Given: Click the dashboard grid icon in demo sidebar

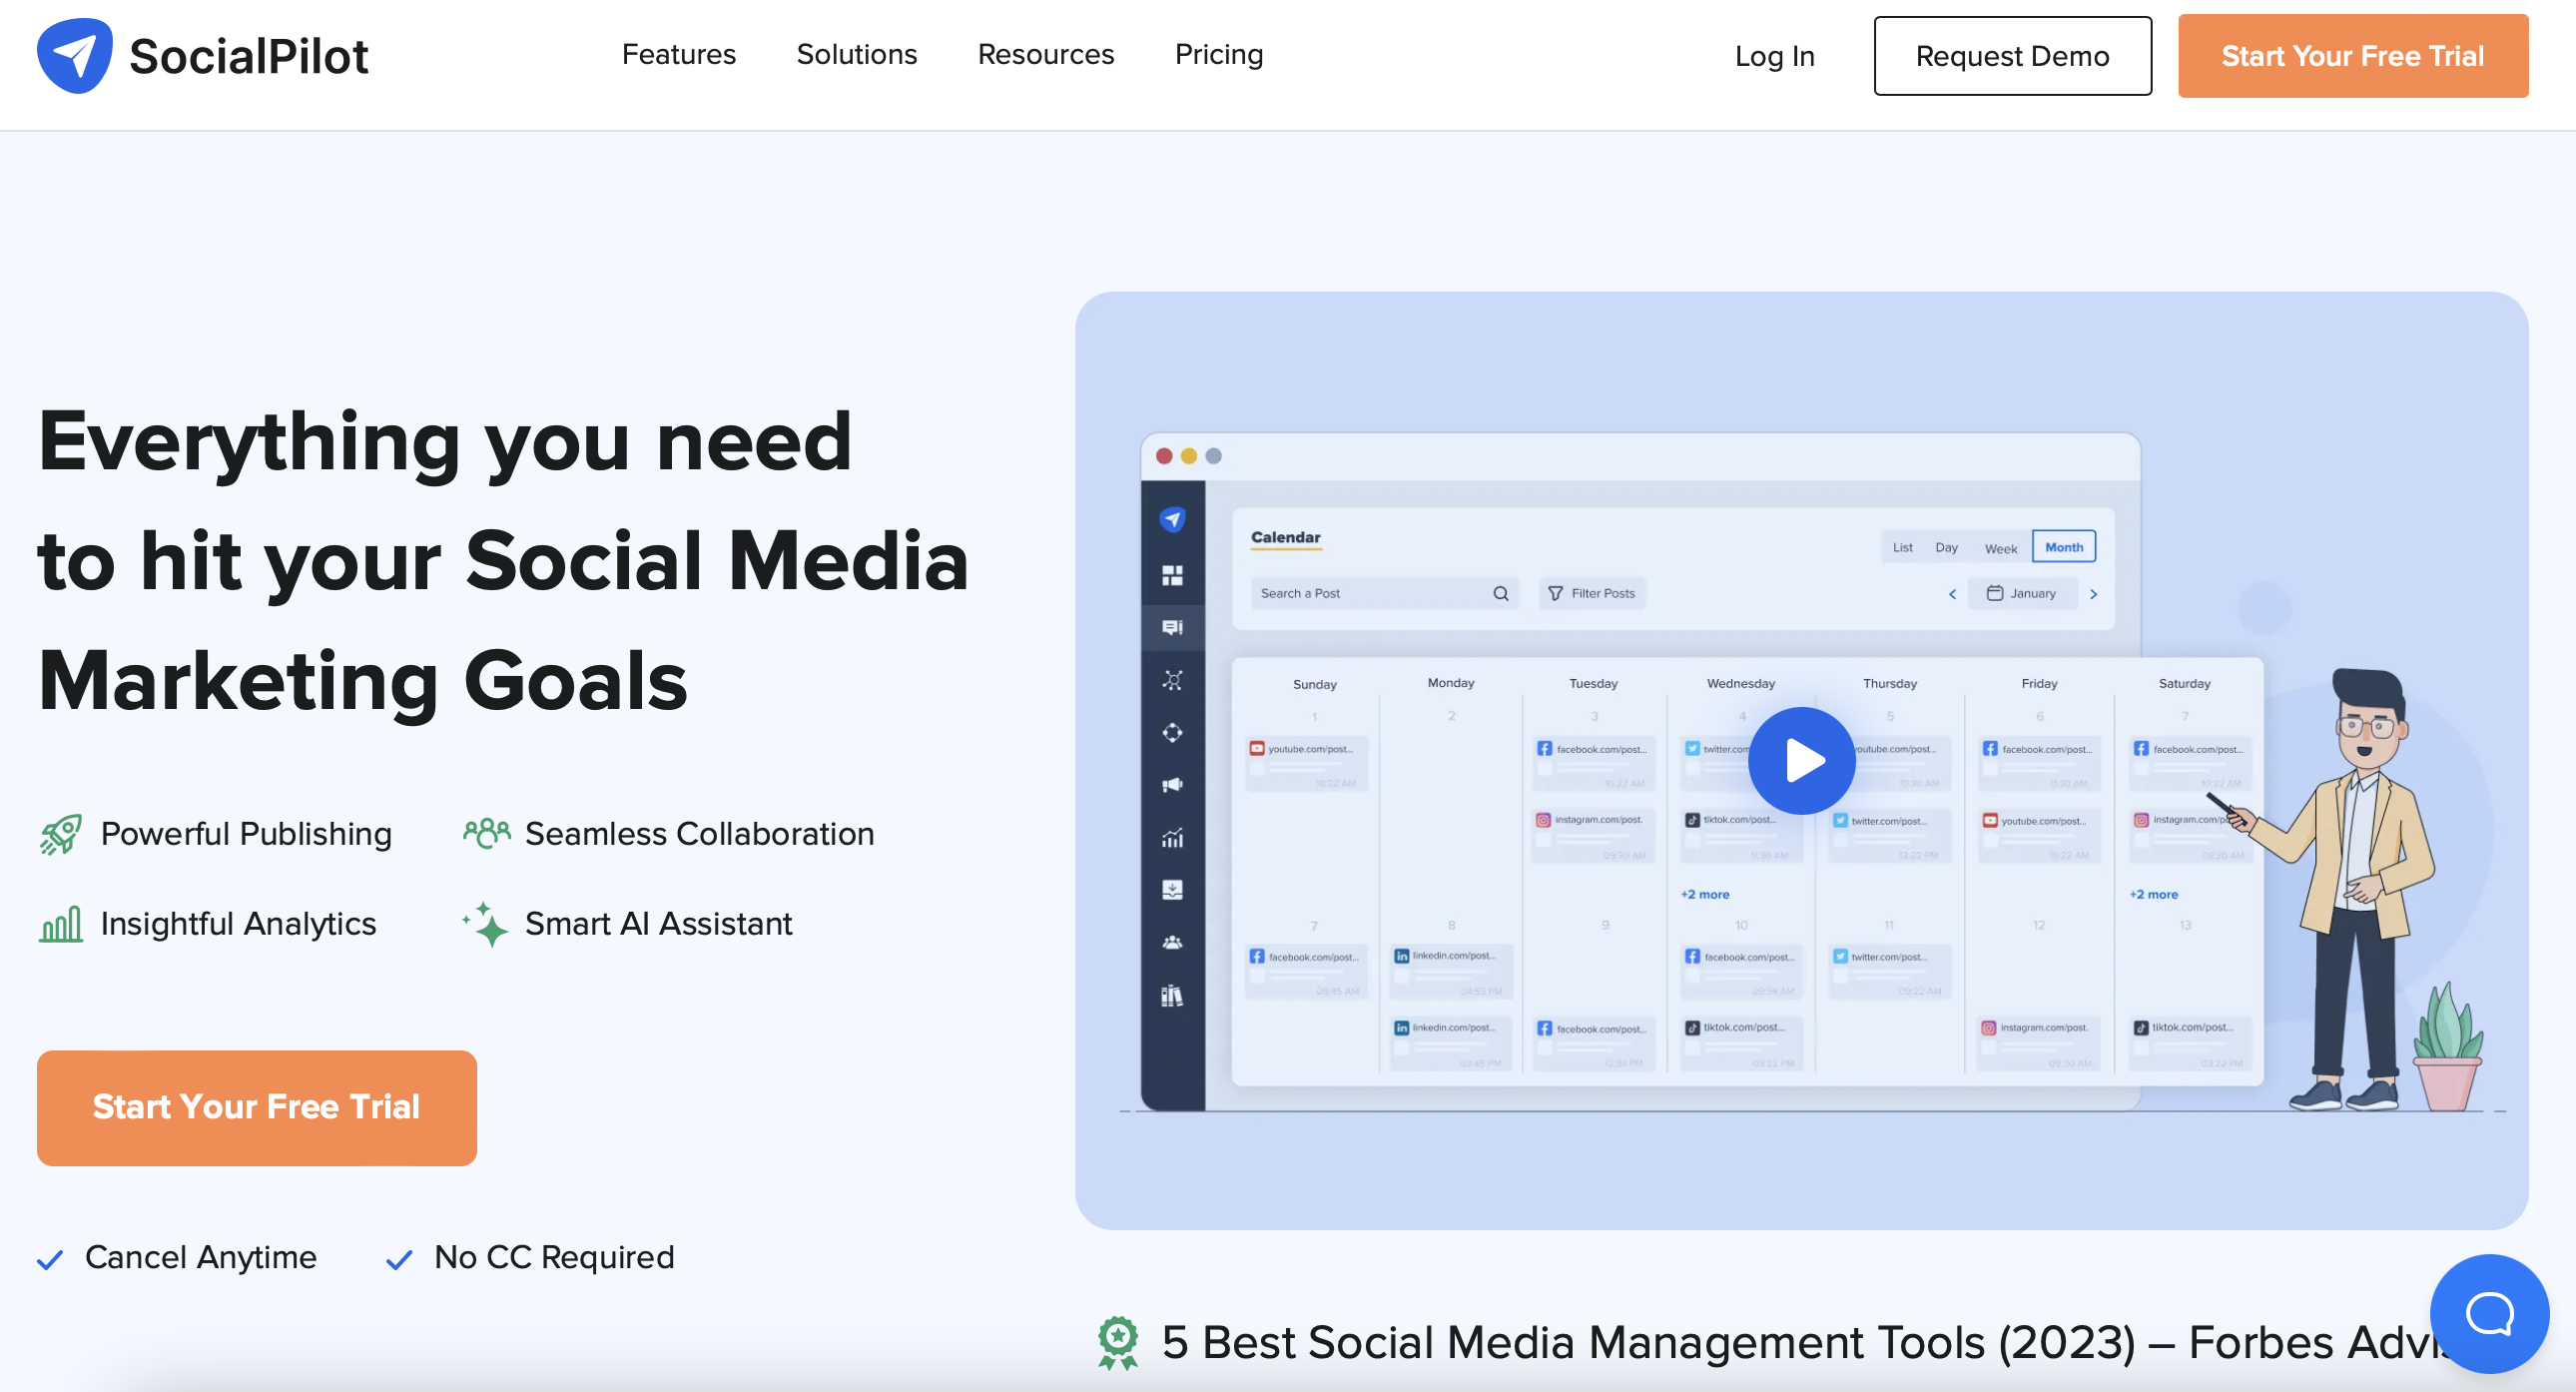Looking at the screenshot, I should click(1172, 575).
